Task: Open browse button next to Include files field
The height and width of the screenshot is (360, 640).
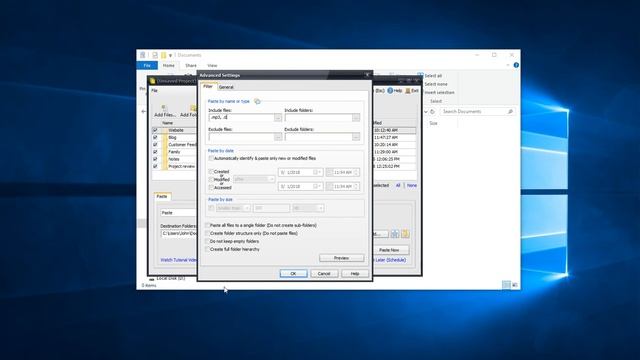Action: point(278,118)
